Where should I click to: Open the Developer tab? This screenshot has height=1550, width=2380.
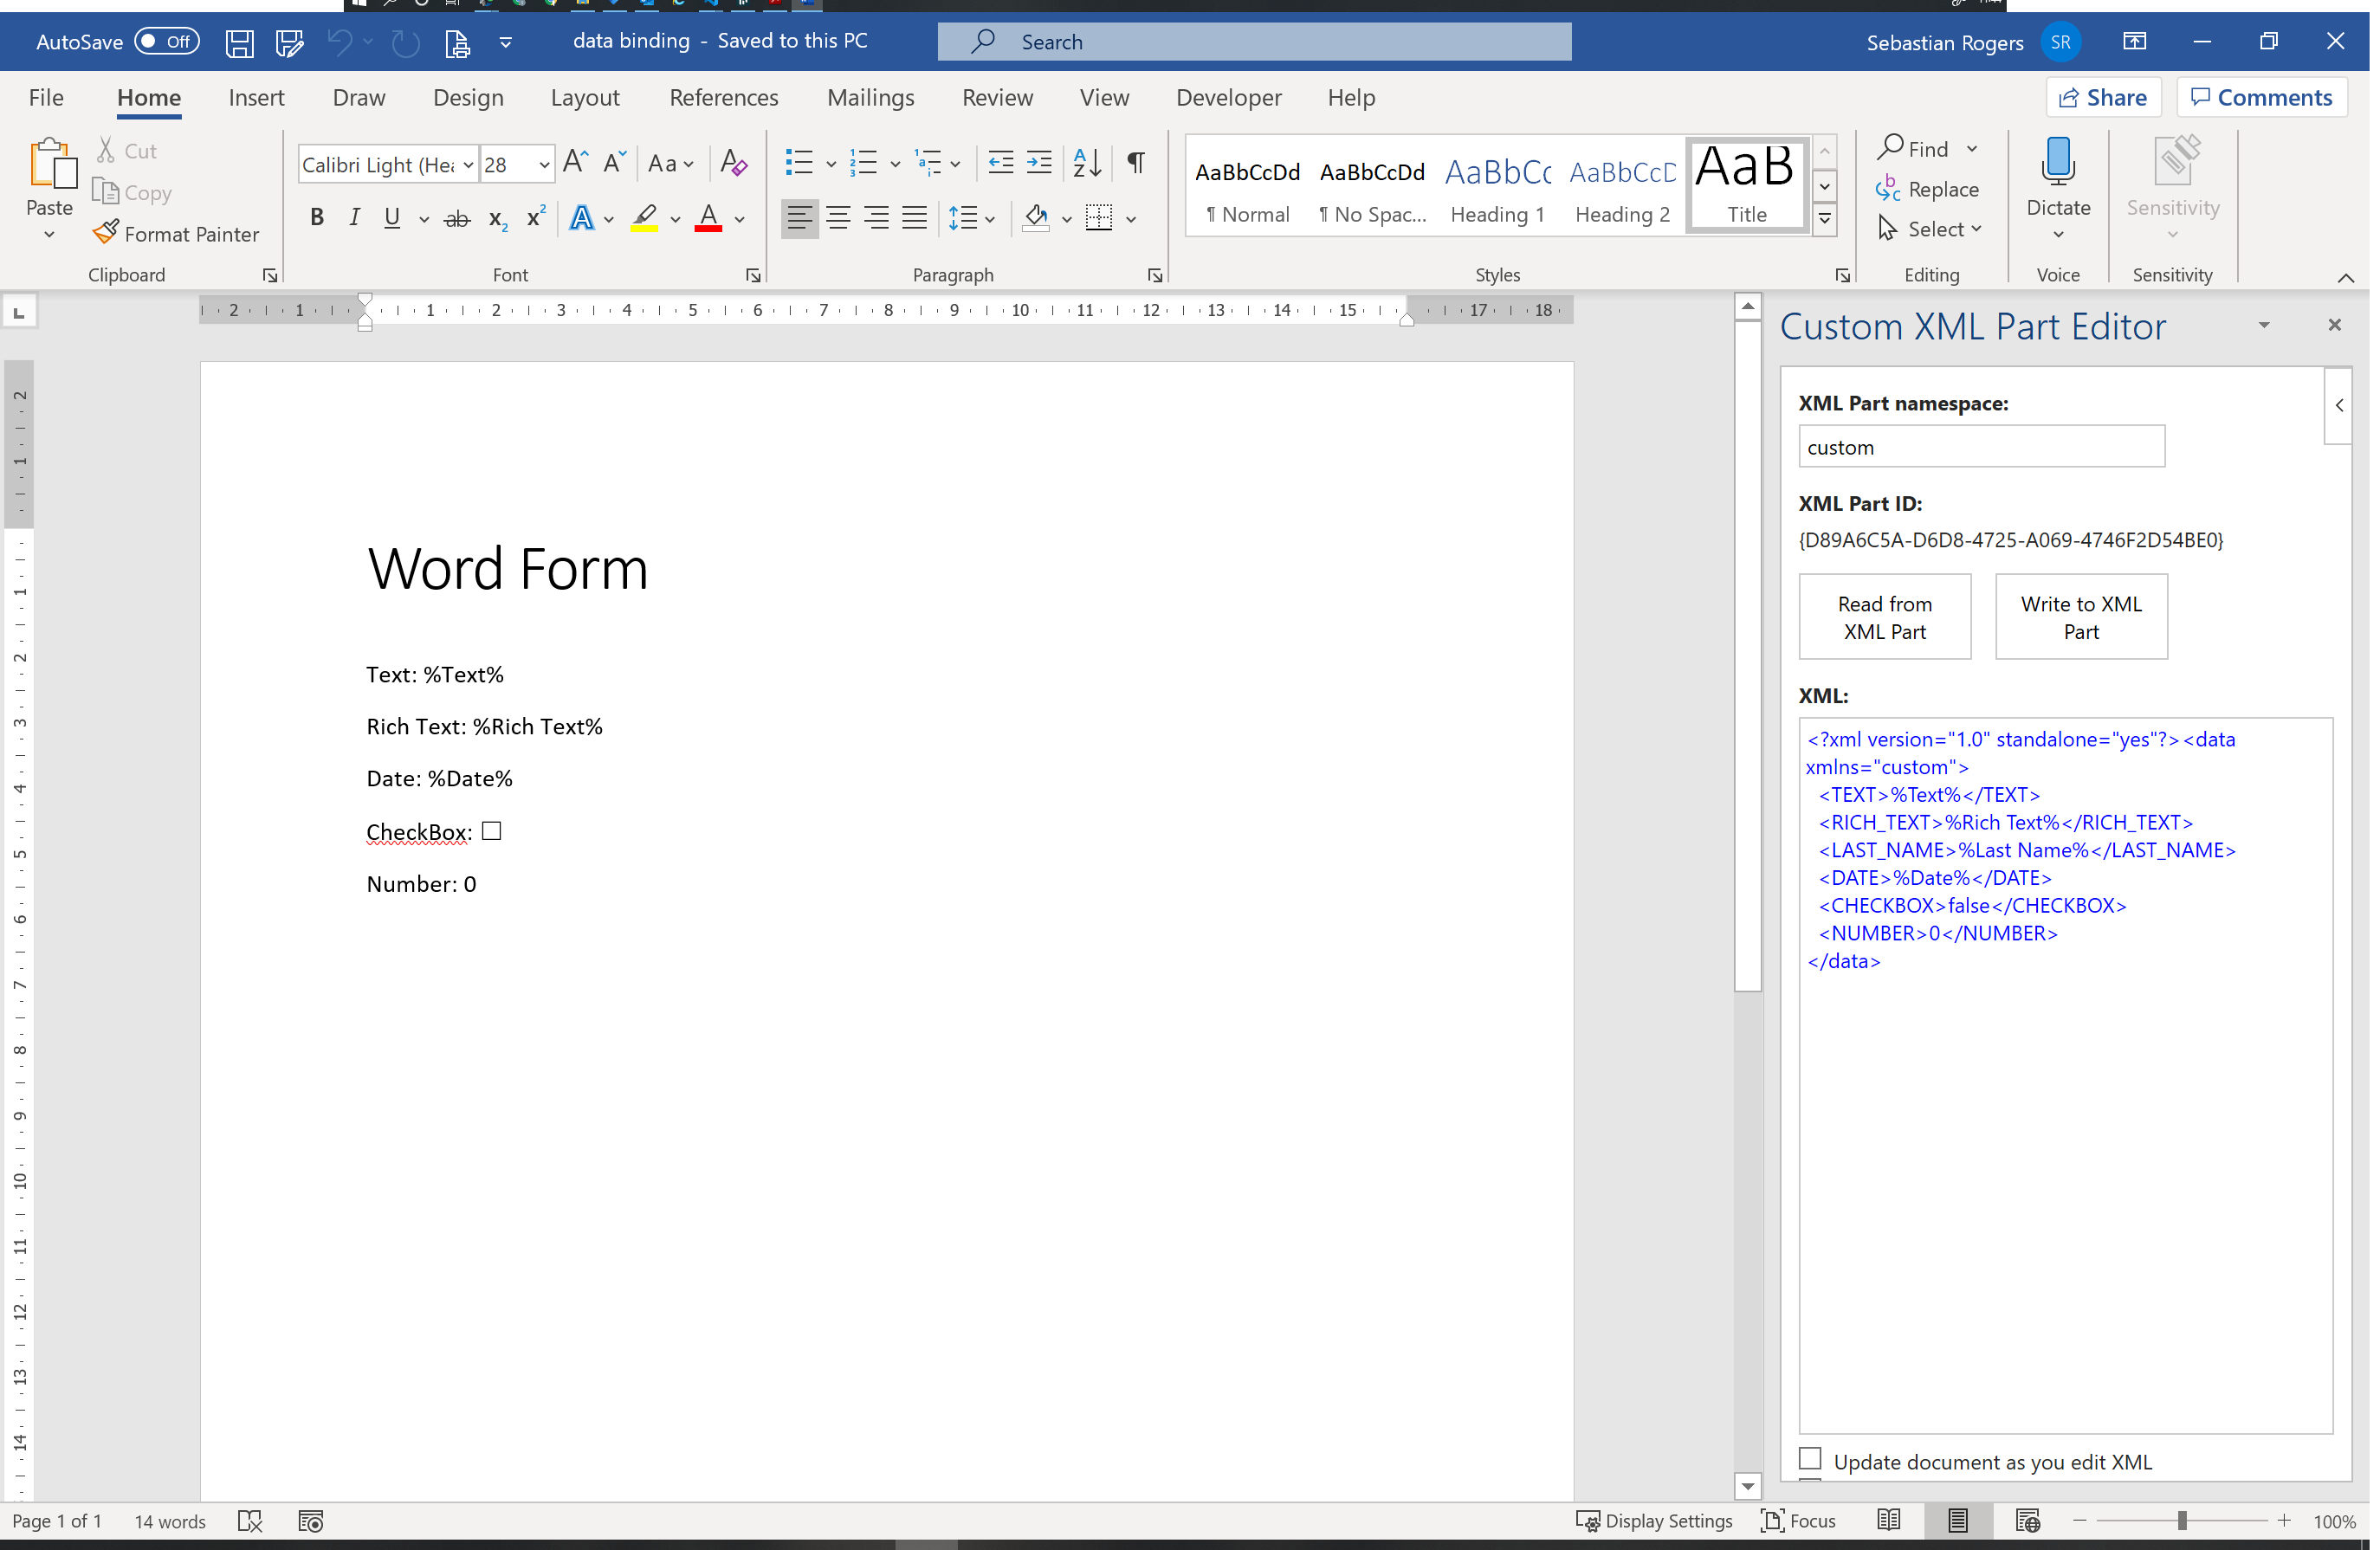point(1228,97)
